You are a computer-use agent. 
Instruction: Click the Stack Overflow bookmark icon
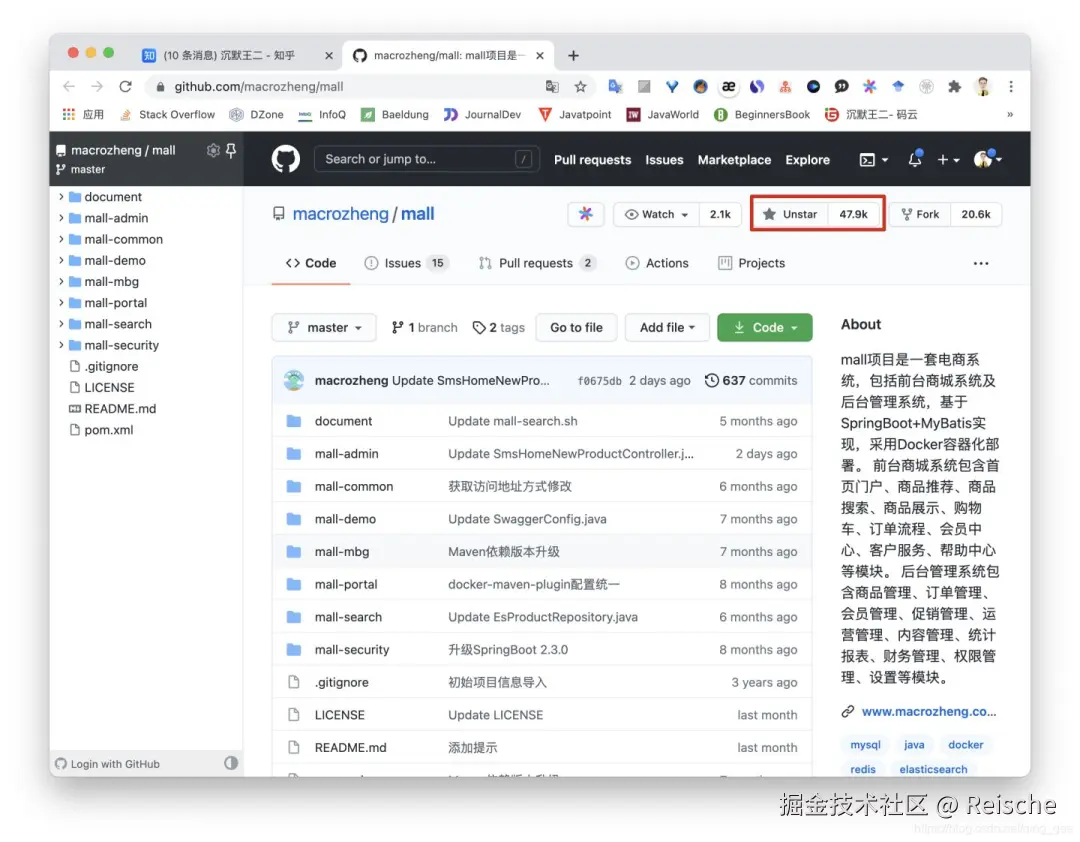point(125,114)
